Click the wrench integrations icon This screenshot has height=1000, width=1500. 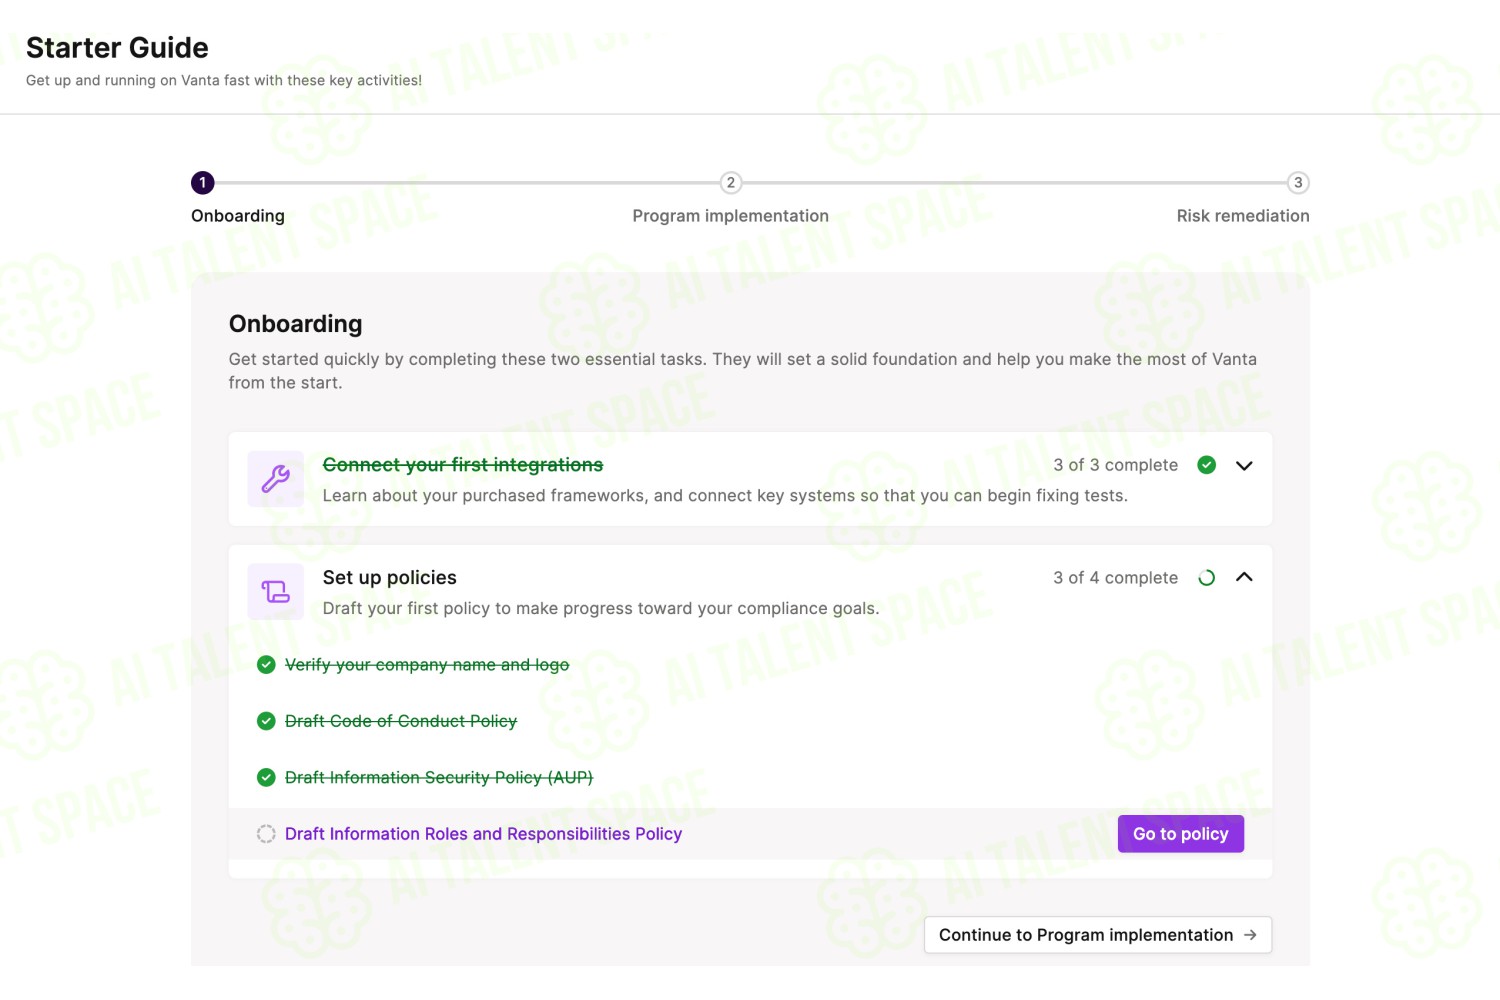point(276,479)
